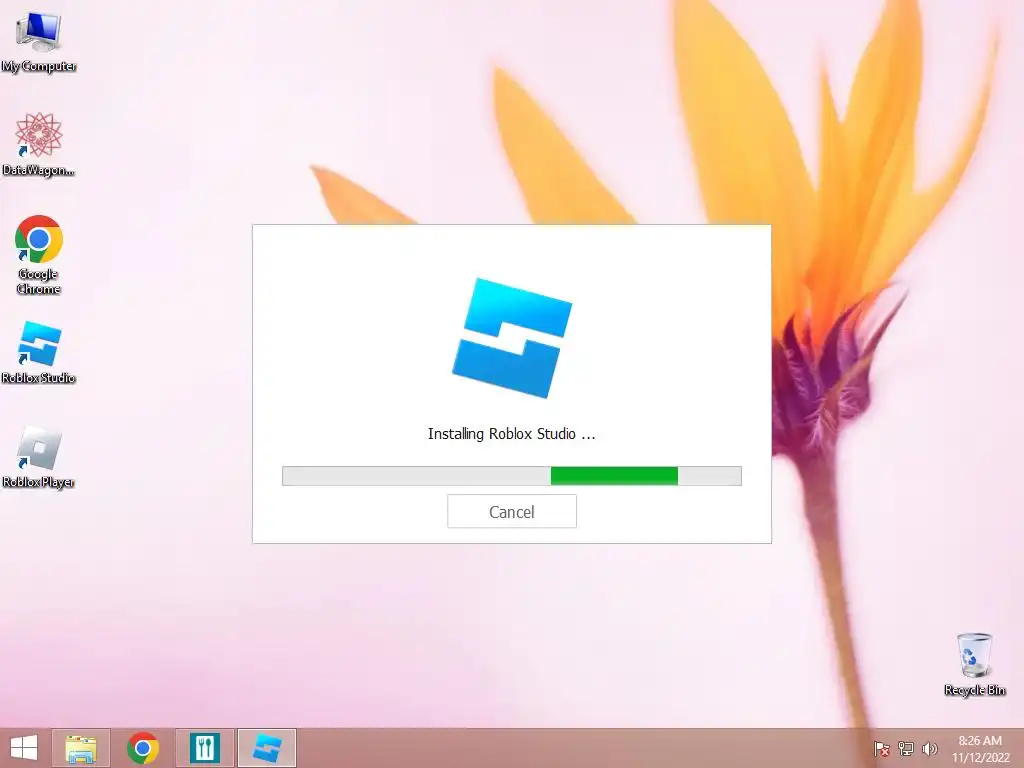
Task: Cancel the Roblox Studio installation
Action: point(511,511)
